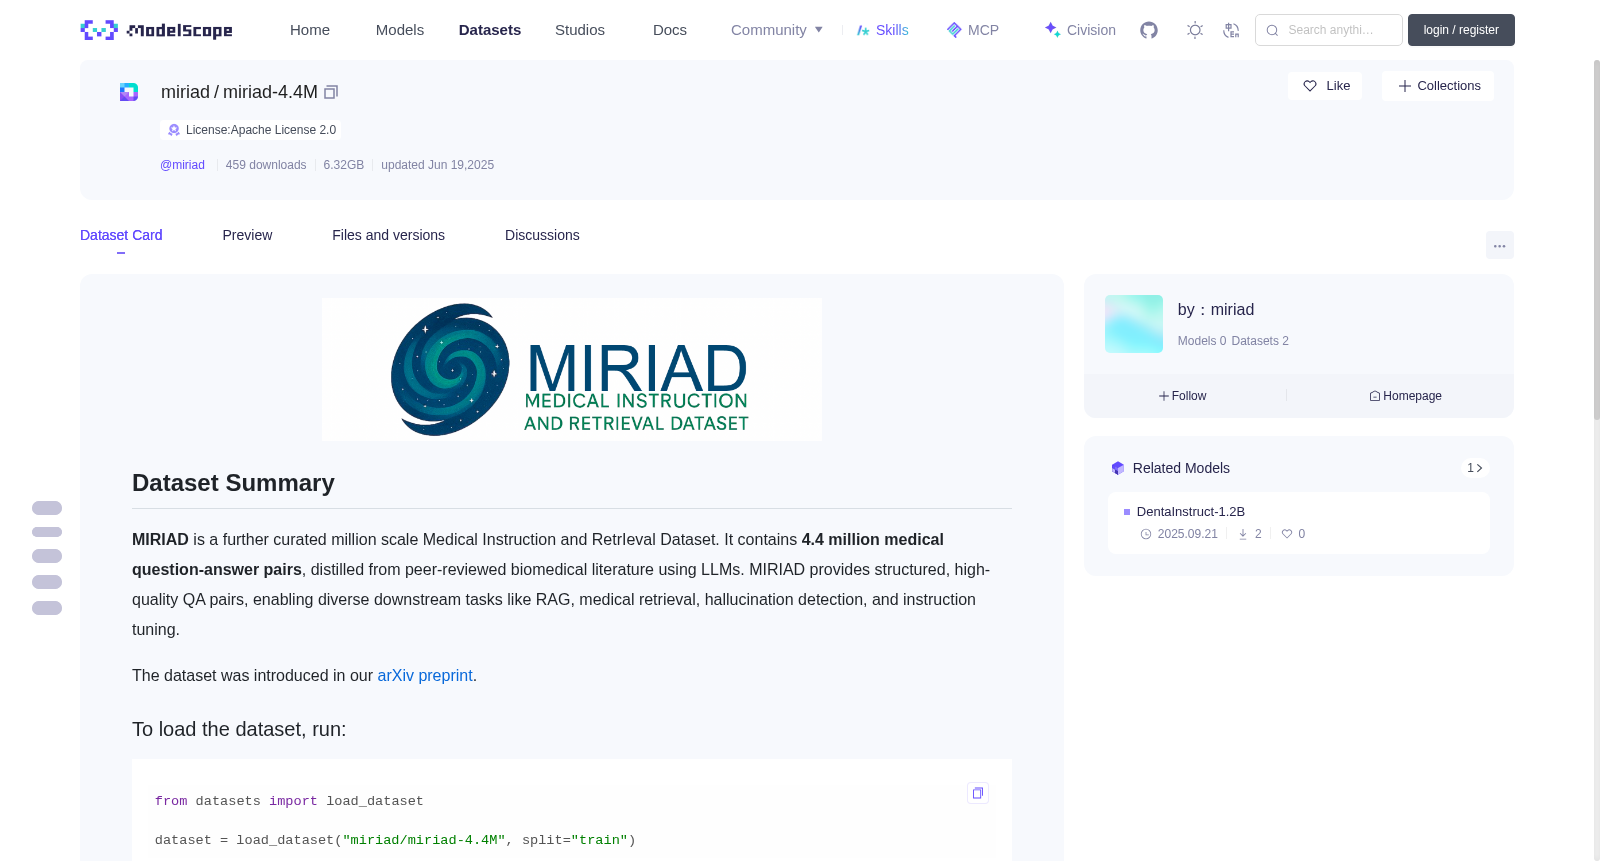Copy the dataset name miriad-4.4M
The image size is (1600, 861).
pyautogui.click(x=331, y=92)
